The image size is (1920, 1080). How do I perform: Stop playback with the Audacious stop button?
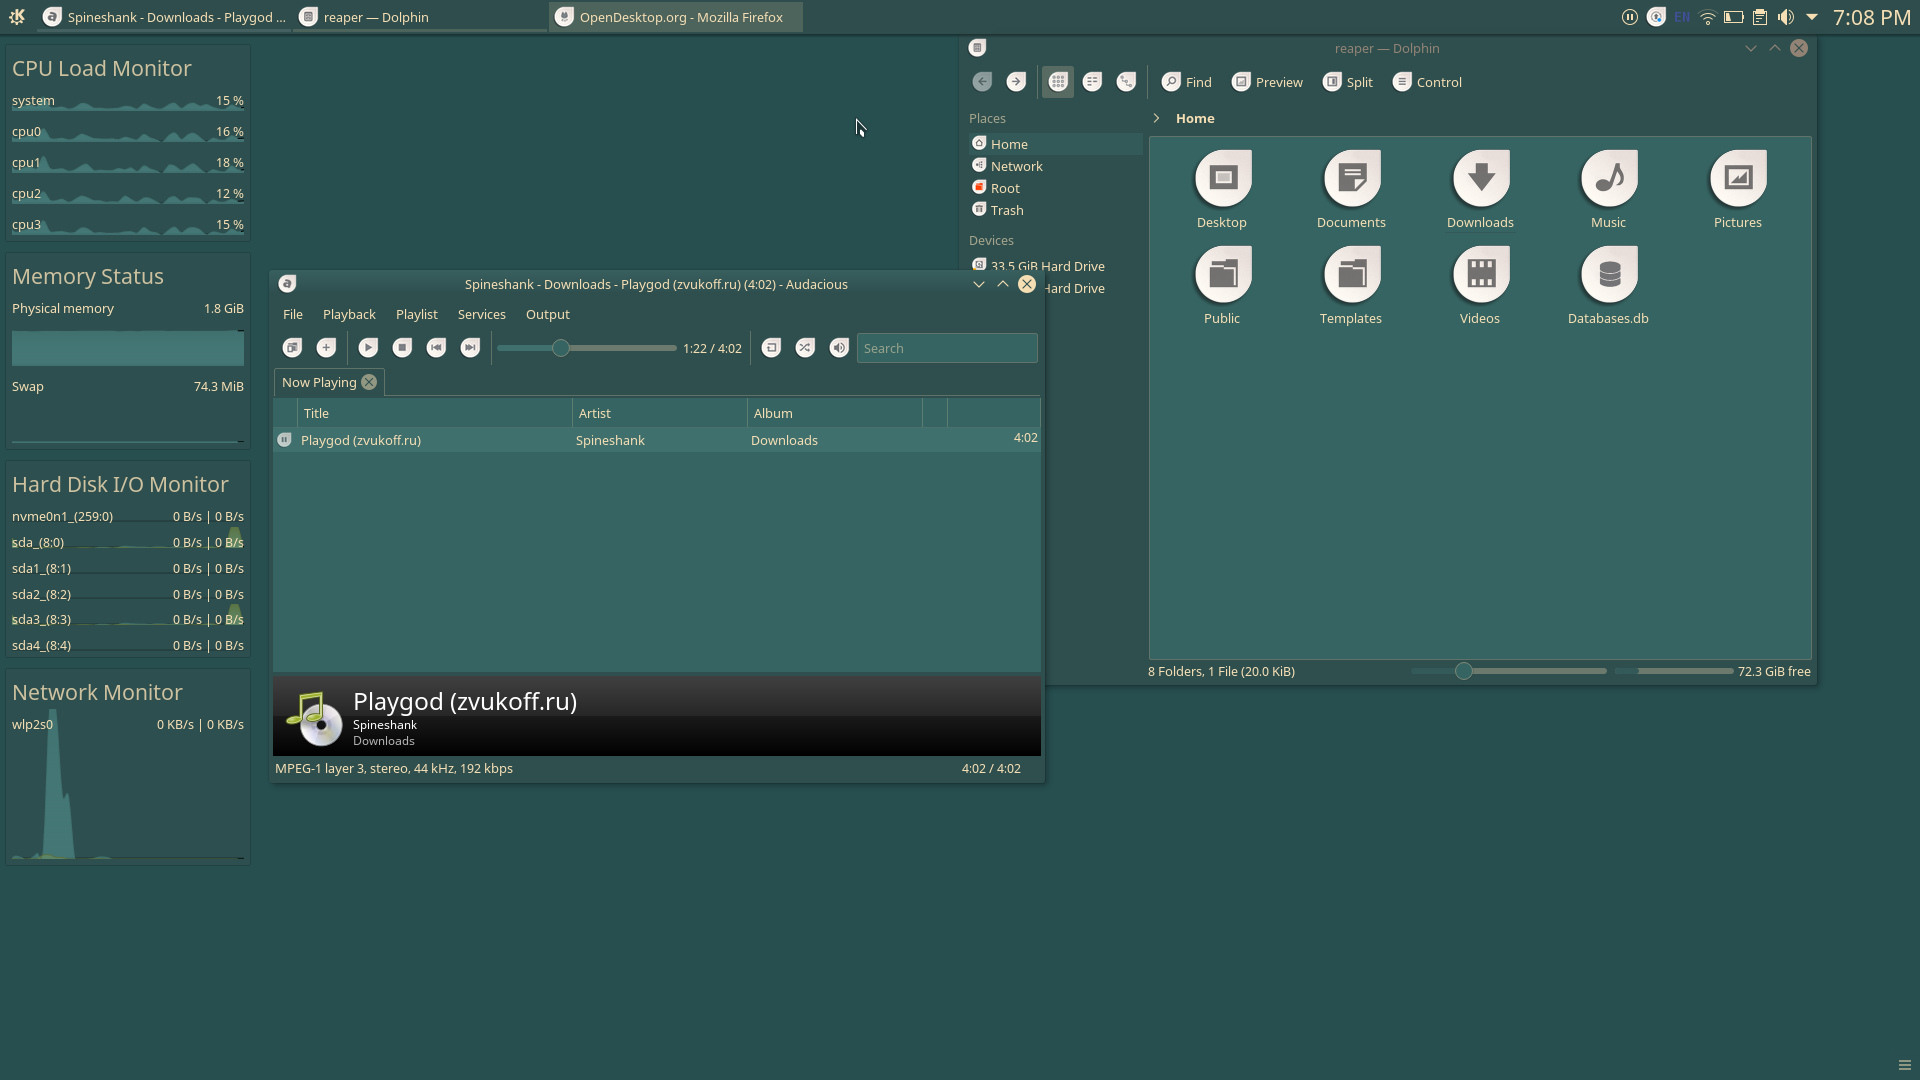point(402,348)
